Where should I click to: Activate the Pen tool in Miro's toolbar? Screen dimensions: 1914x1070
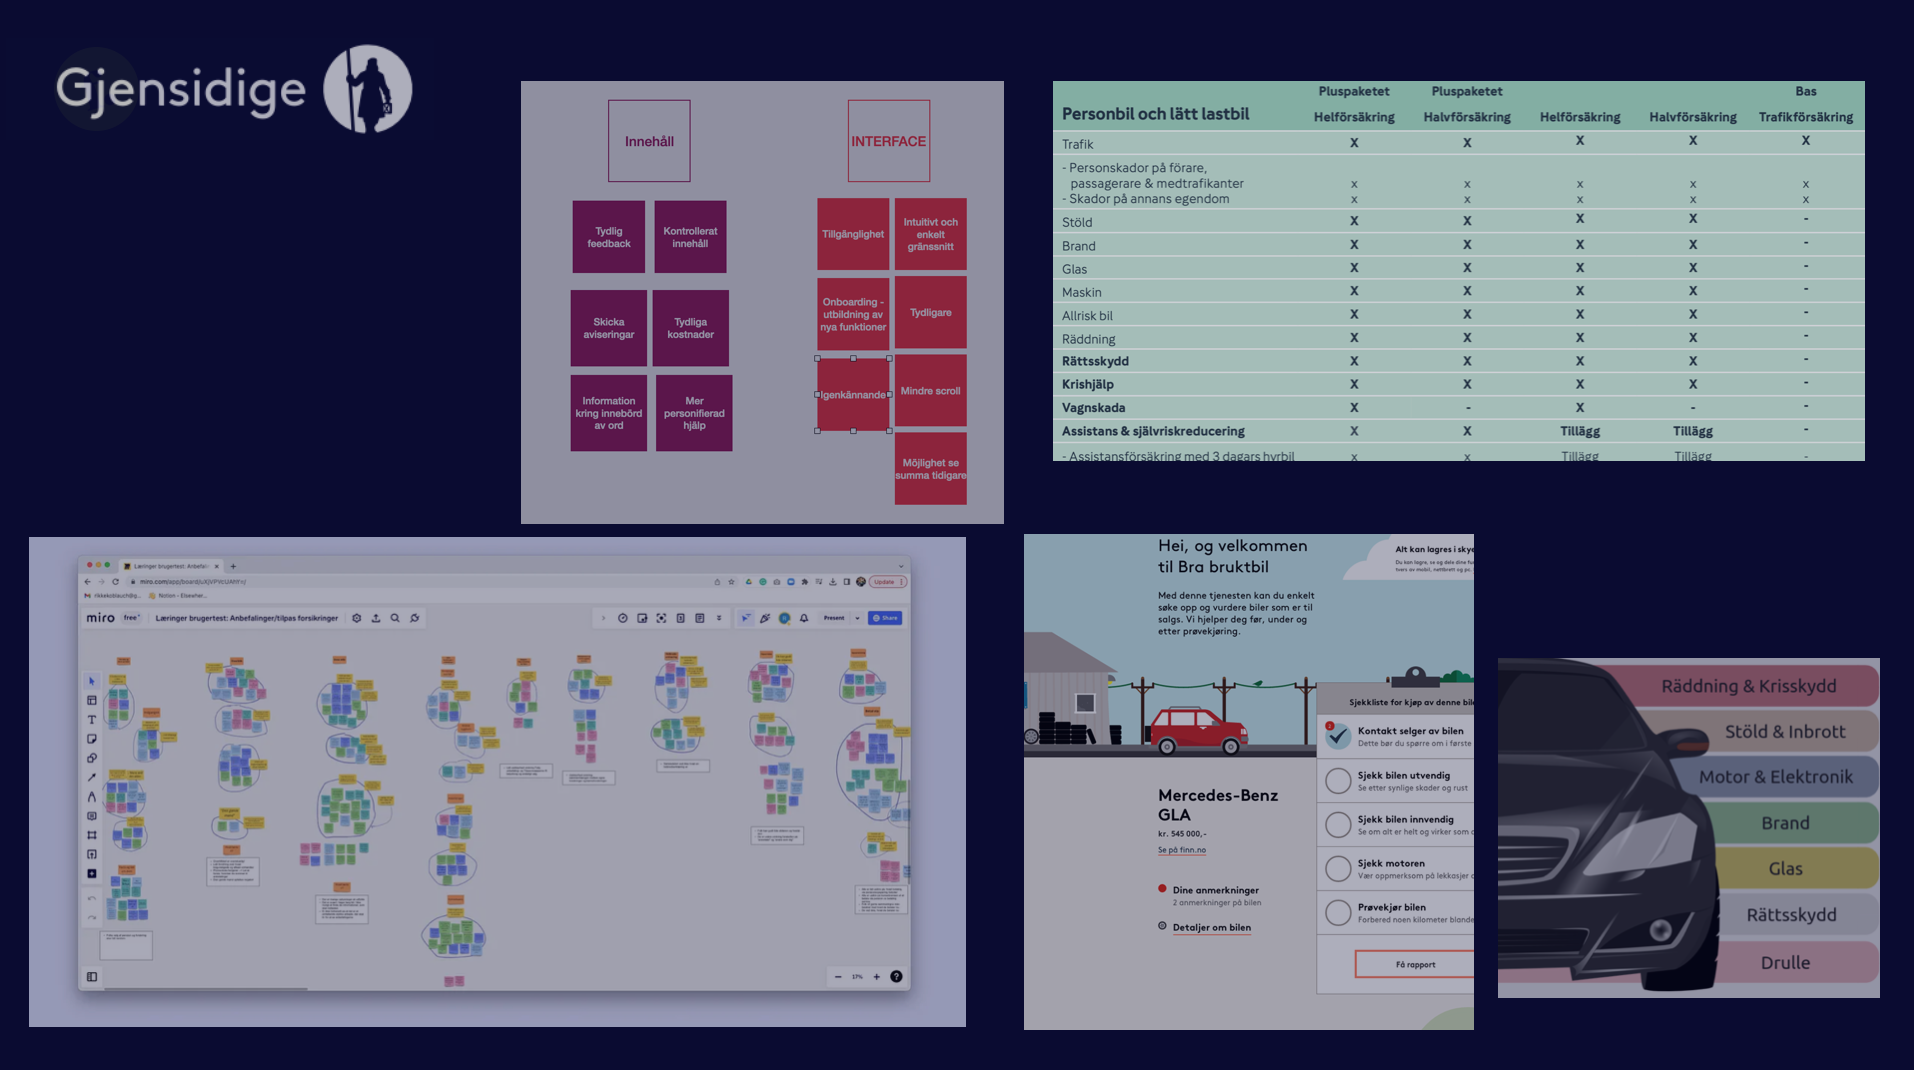coord(92,796)
